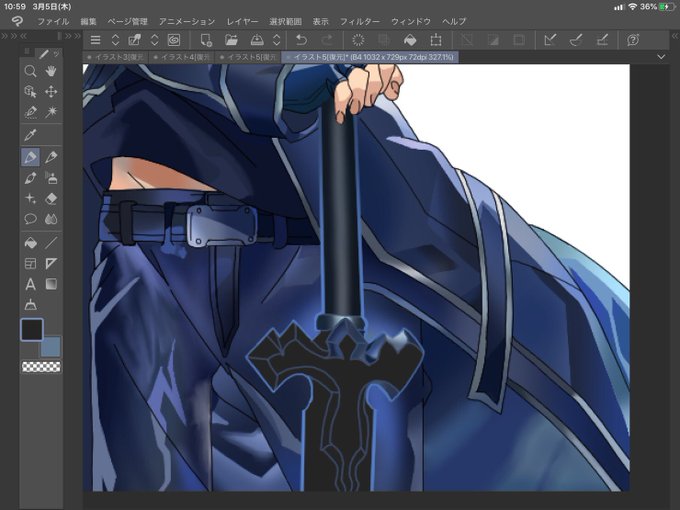Open the ファイル menu
Image resolution: width=680 pixels, height=510 pixels.
coord(53,21)
